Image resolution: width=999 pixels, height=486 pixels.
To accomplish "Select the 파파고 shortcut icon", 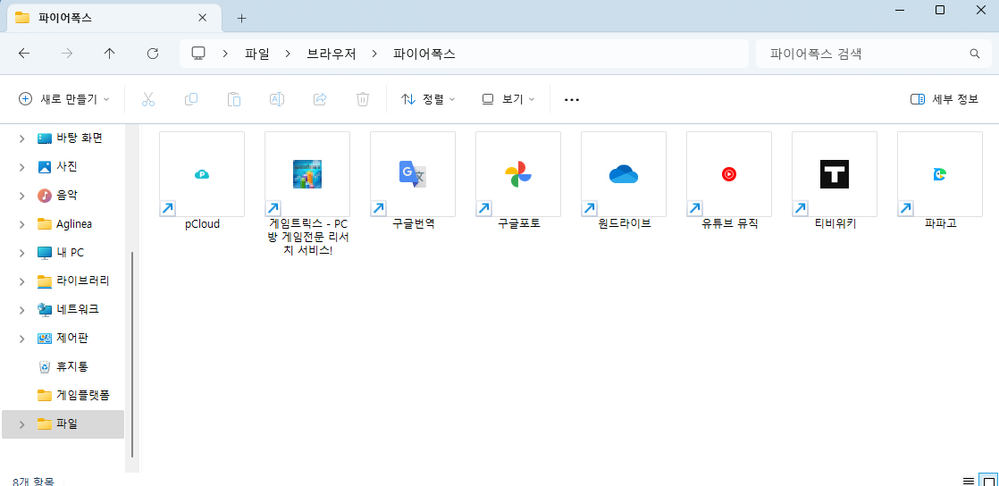I will (940, 174).
